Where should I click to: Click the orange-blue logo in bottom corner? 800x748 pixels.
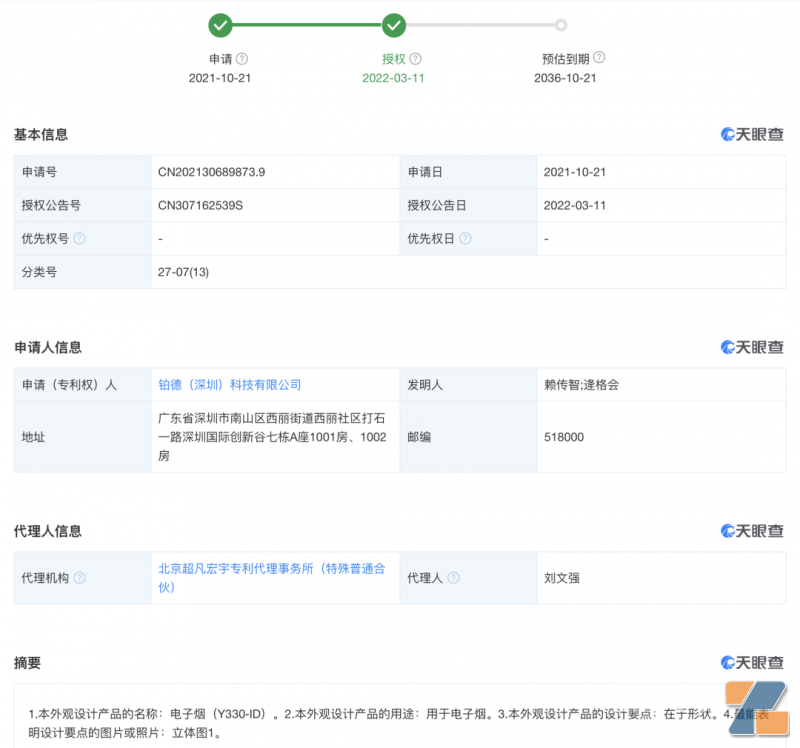(x=760, y=712)
